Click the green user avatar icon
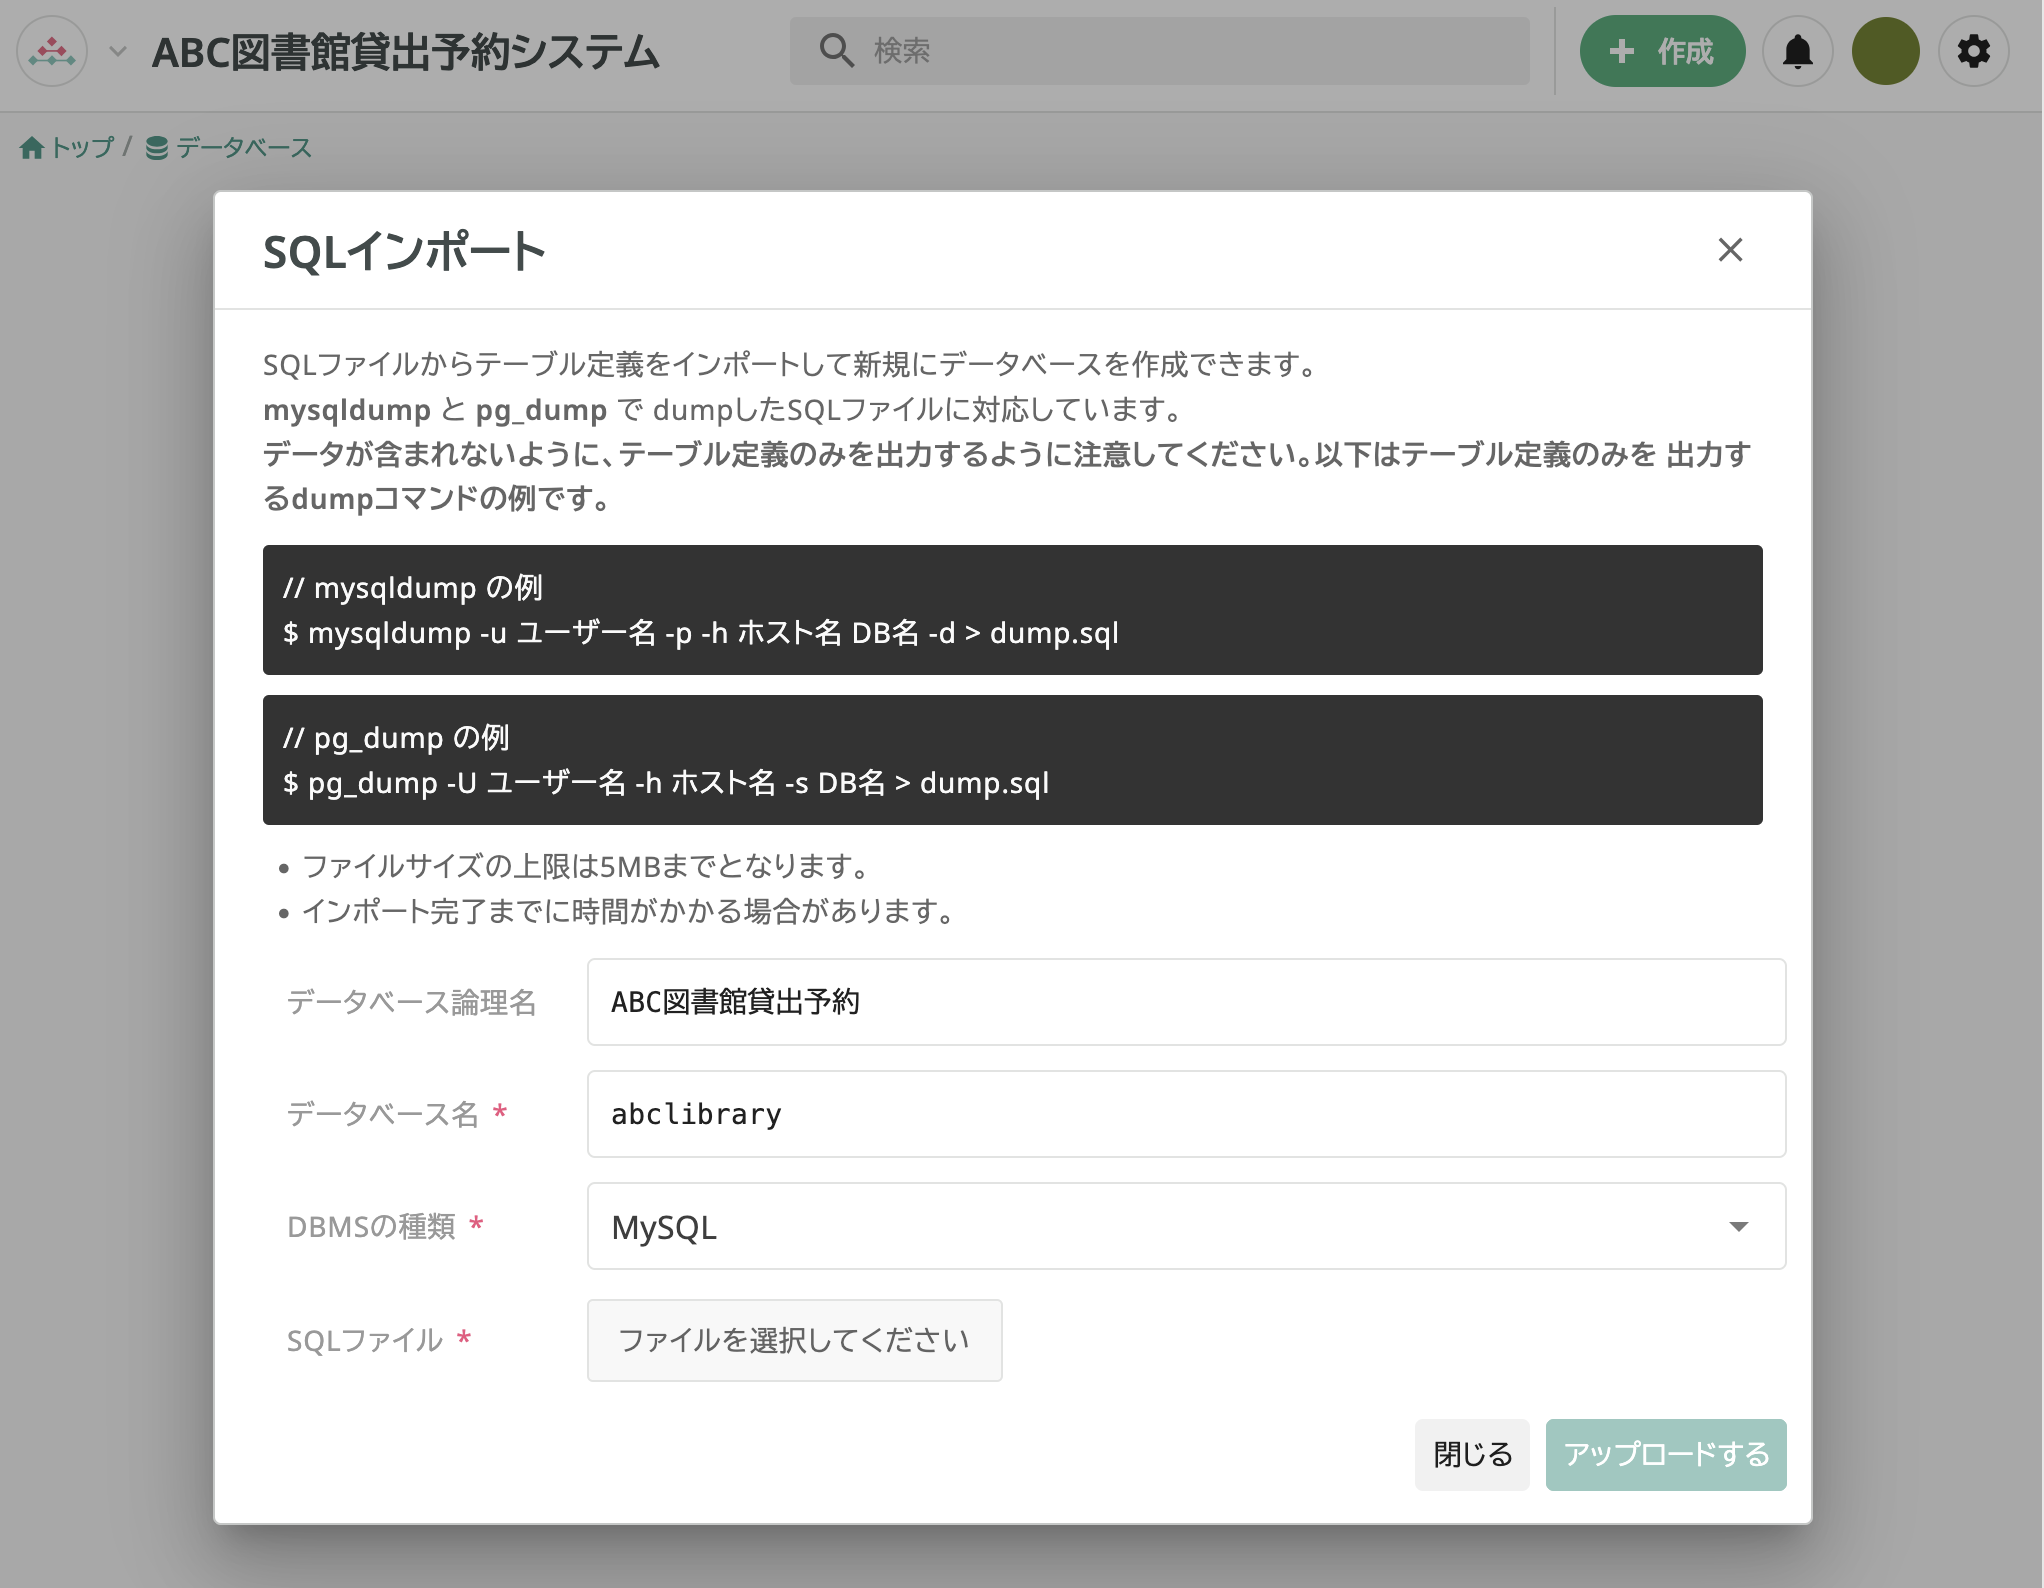 [x=1885, y=51]
